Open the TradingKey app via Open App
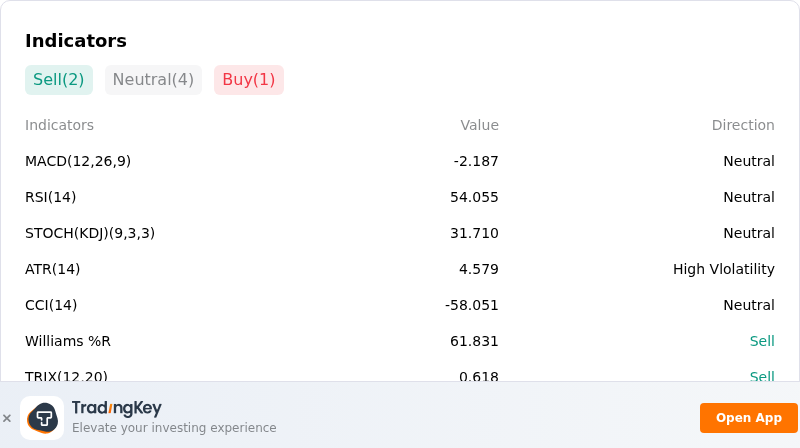Screen dimensions: 800x448 point(748,418)
